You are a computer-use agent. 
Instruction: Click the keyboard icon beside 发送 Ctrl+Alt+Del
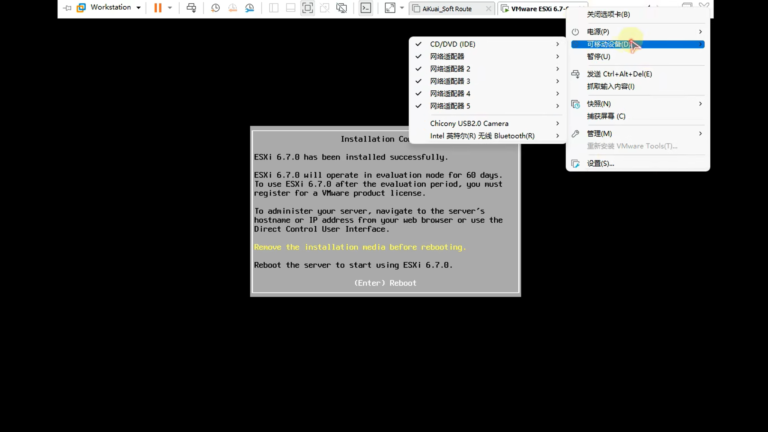tap(576, 74)
